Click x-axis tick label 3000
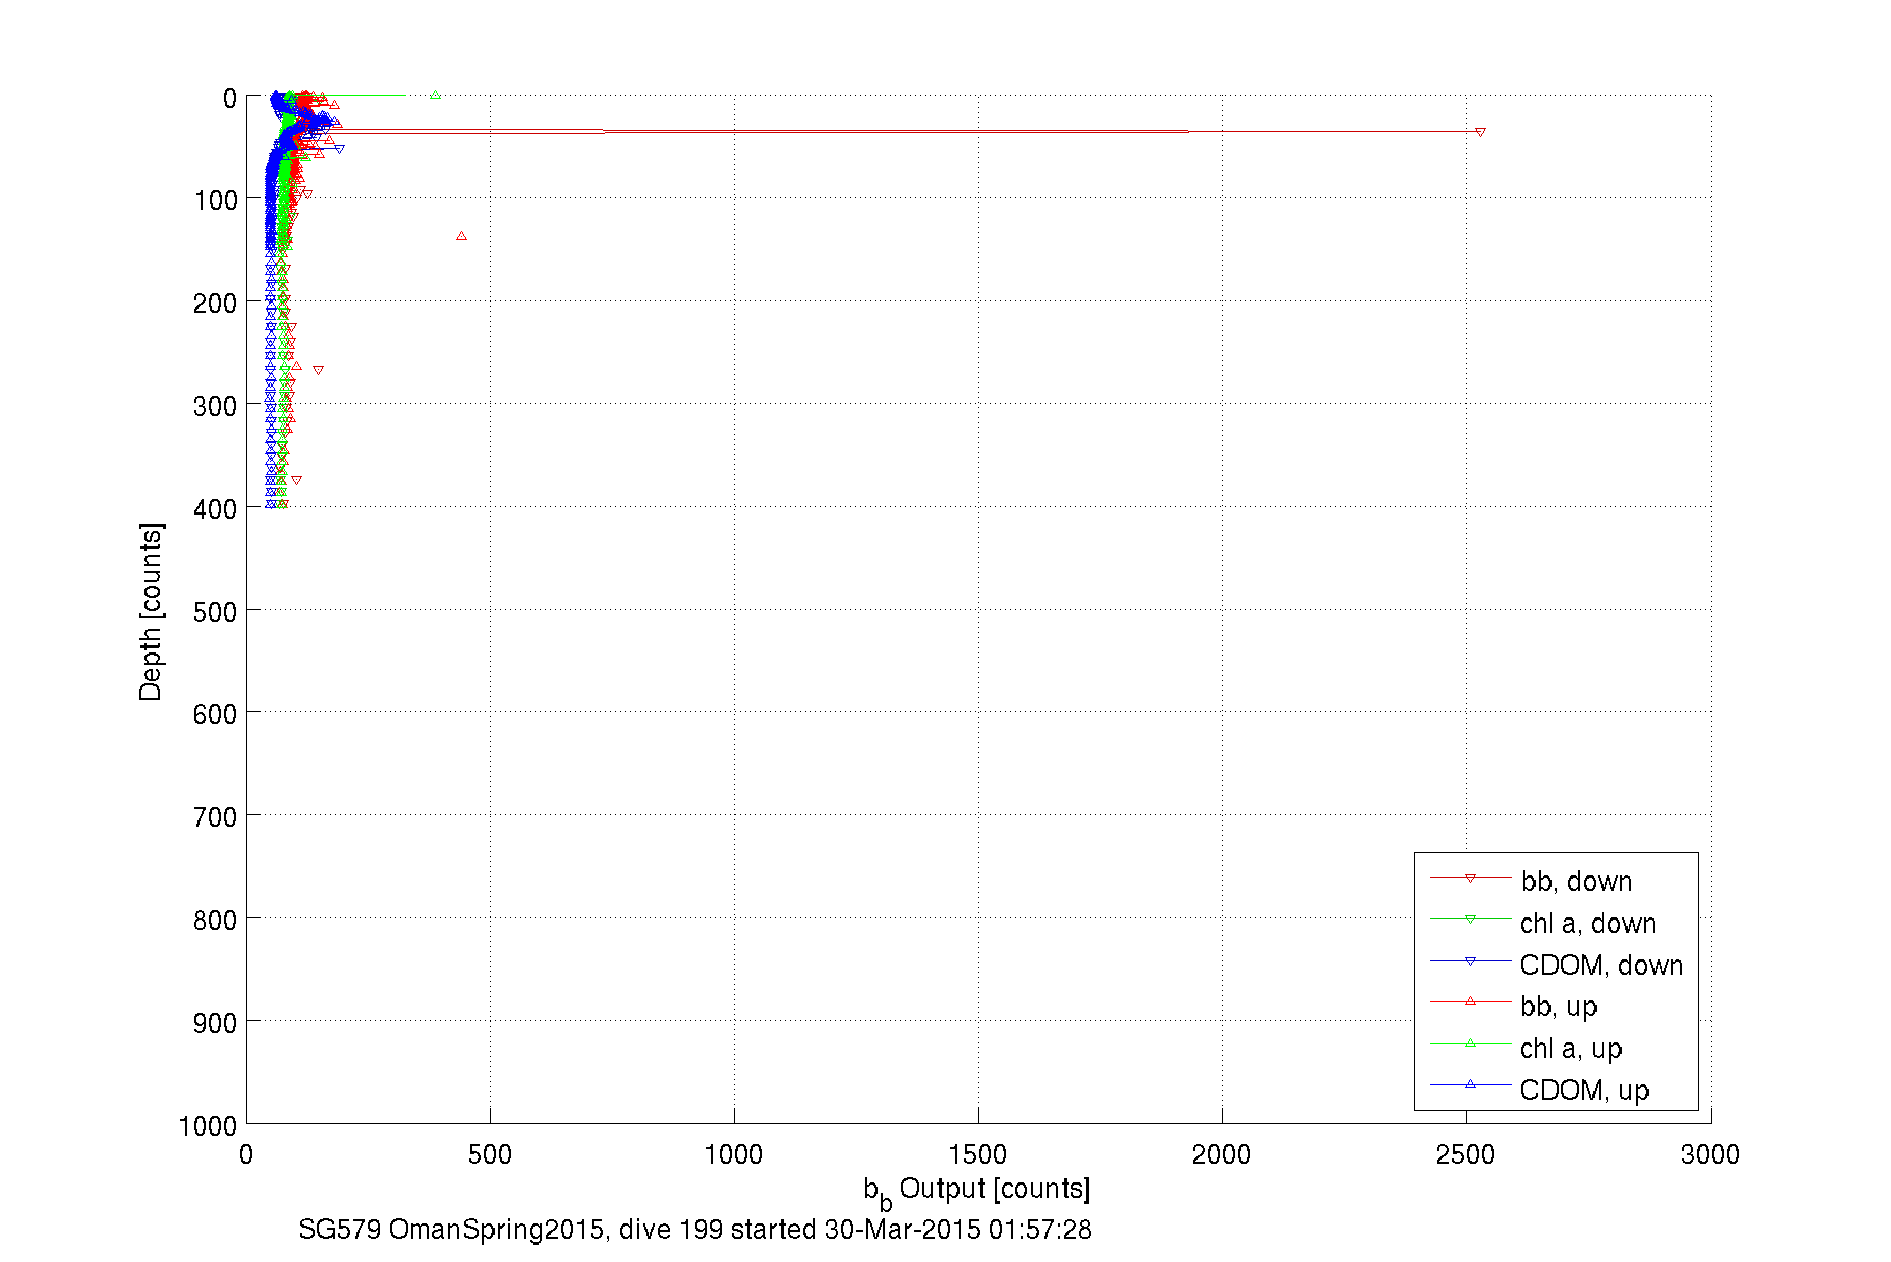1891x1262 pixels. coord(1710,1155)
